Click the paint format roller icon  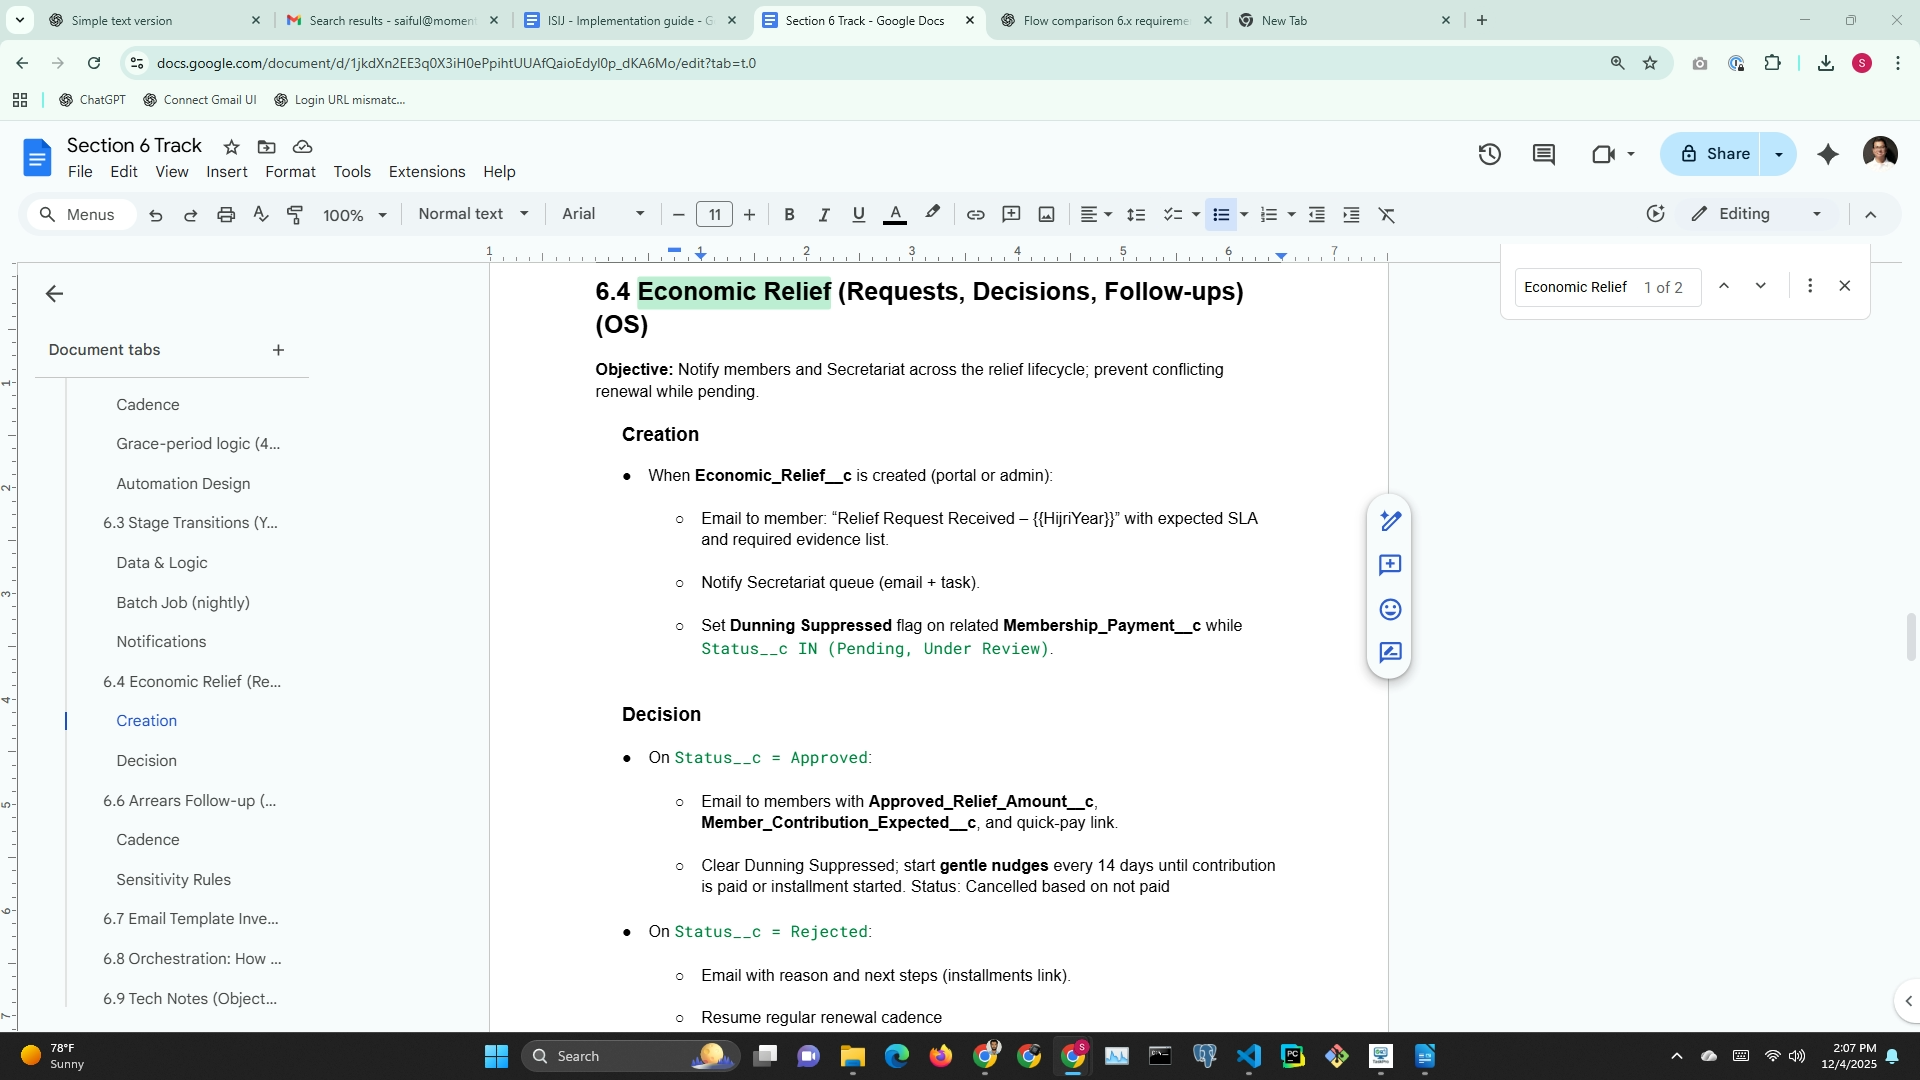point(295,215)
